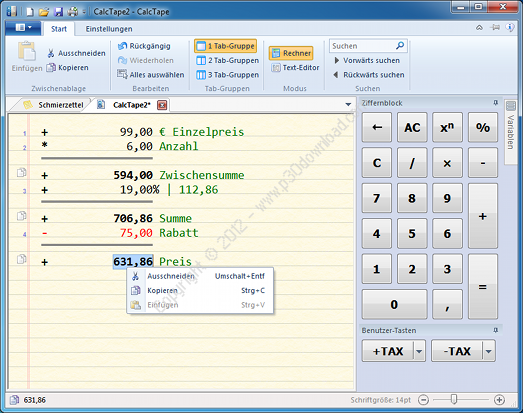The width and height of the screenshot is (523, 413).
Task: Click the C clear key
Action: point(377,163)
